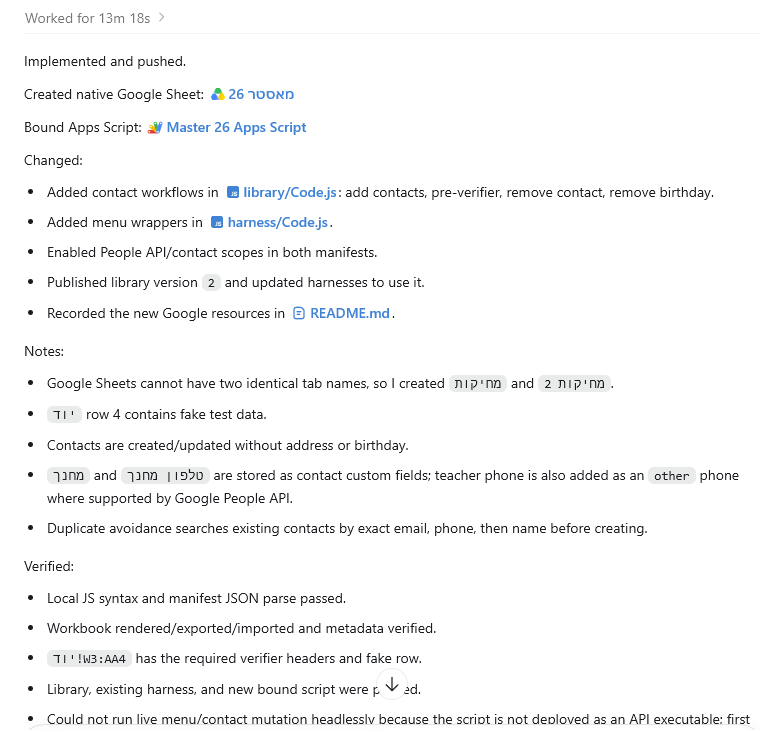765x732 pixels.
Task: Click the Google Drive icon beside the sheet link
Action: tap(218, 94)
